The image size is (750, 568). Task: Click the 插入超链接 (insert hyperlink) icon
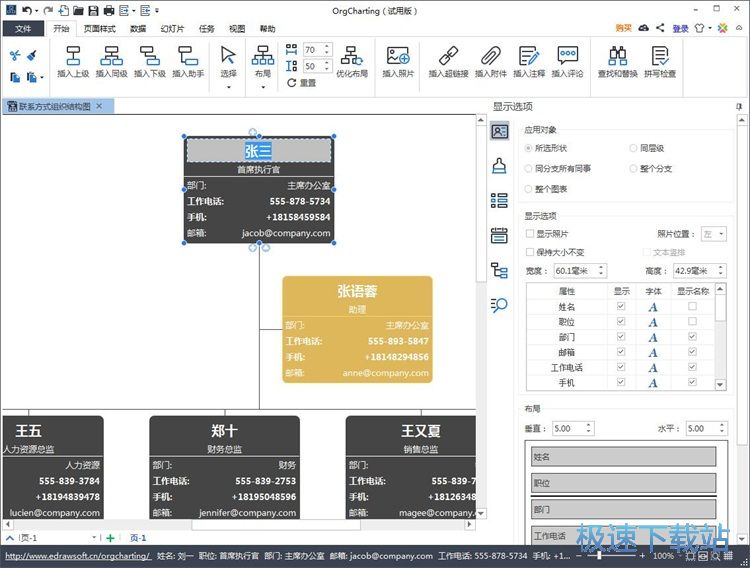(x=448, y=56)
